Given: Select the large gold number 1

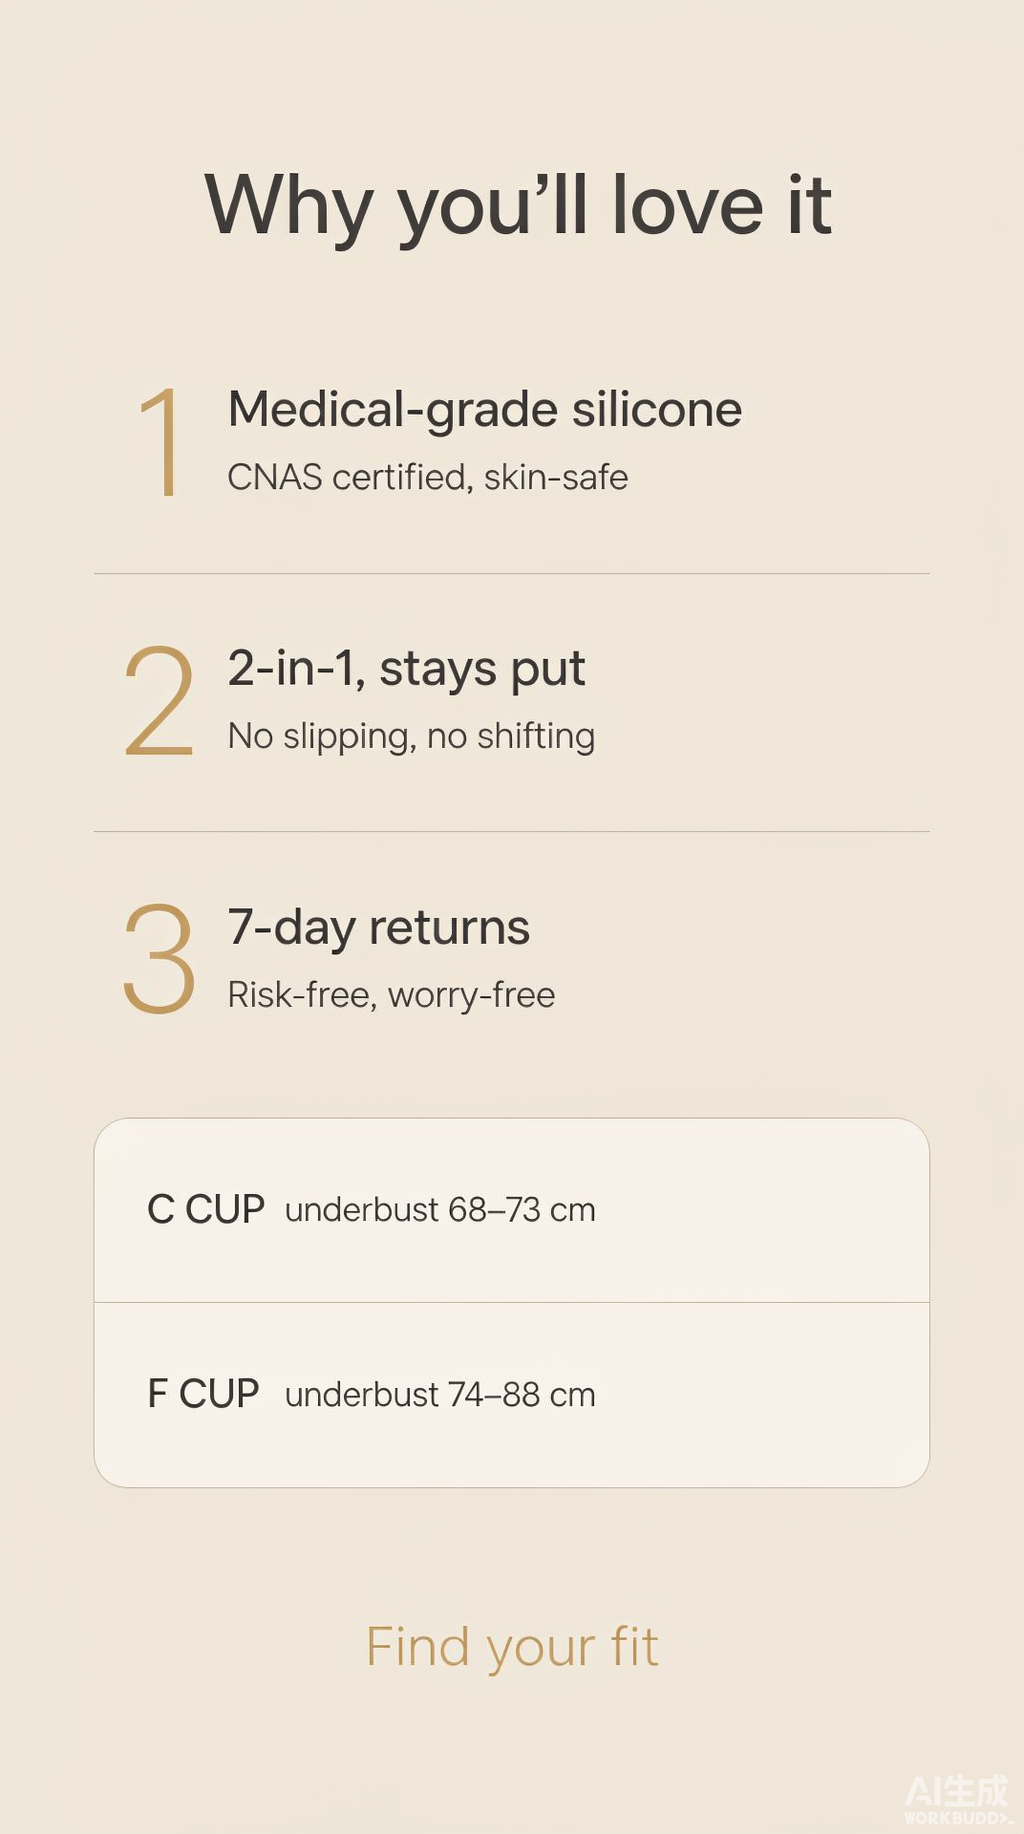Looking at the screenshot, I should [x=160, y=443].
